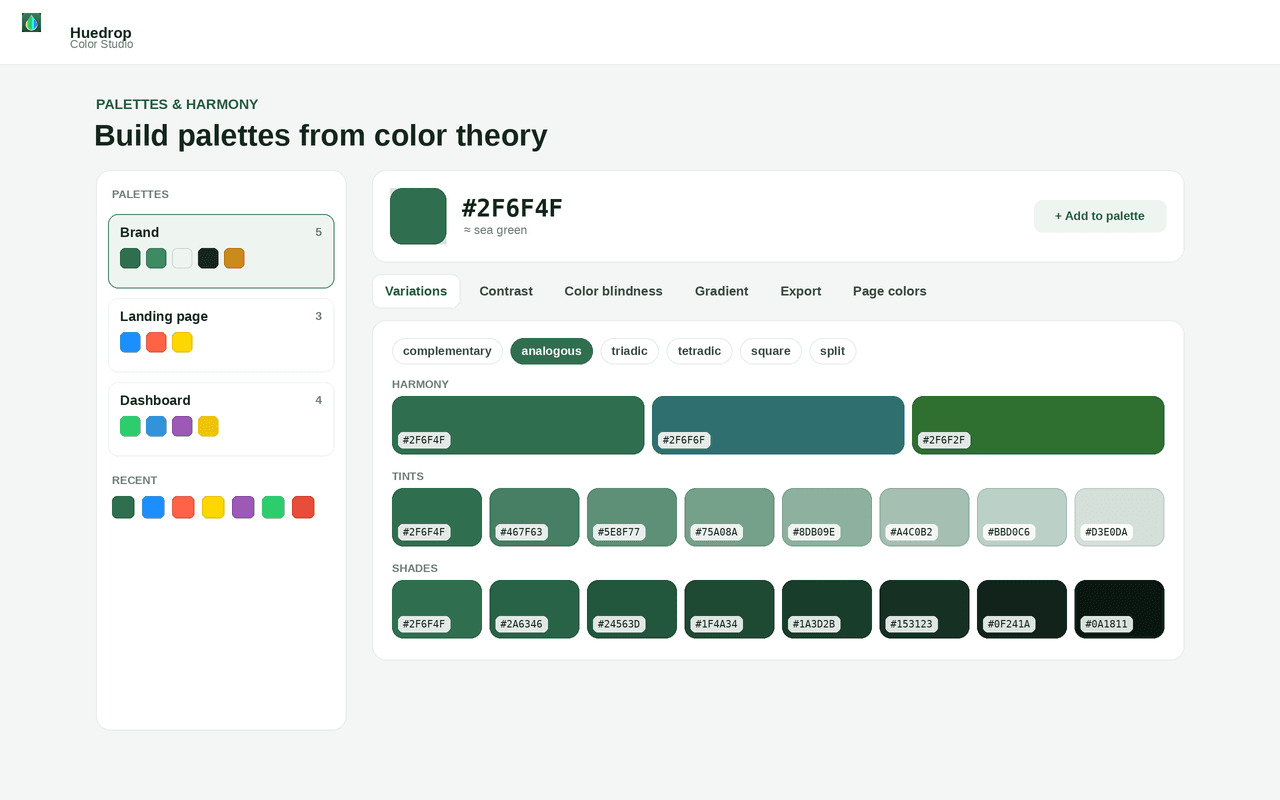This screenshot has width=1280, height=800.
Task: Open the Dashboard palette card
Action: tap(221, 419)
